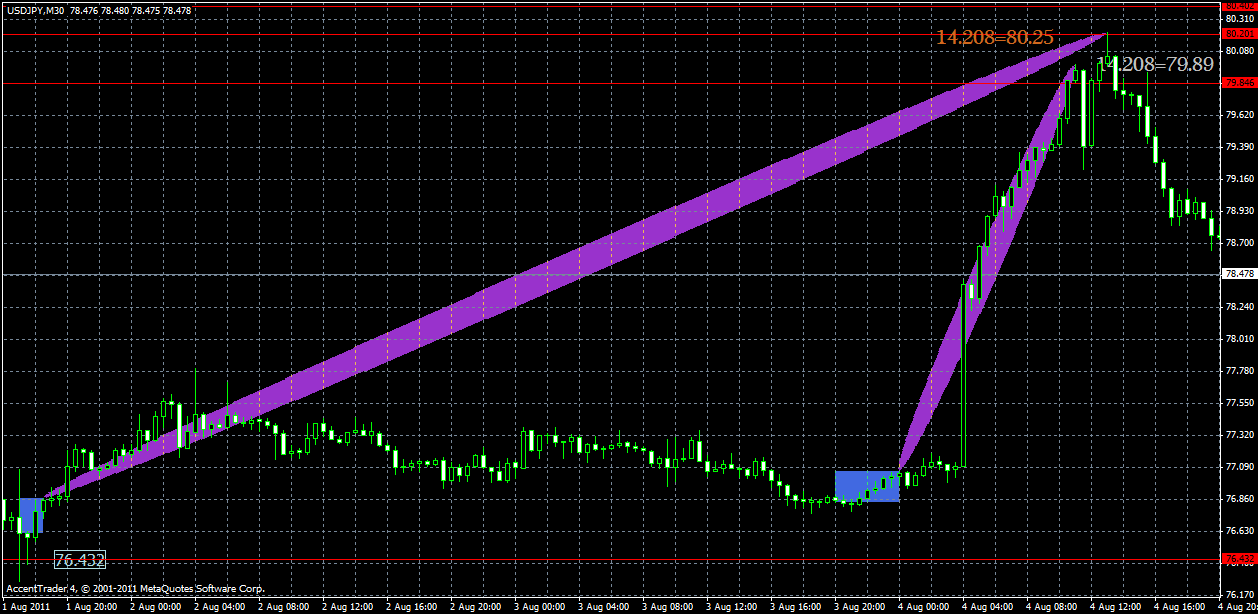
Task: Click the highlighted 80.201 price tag on right axis
Action: (x=1239, y=33)
